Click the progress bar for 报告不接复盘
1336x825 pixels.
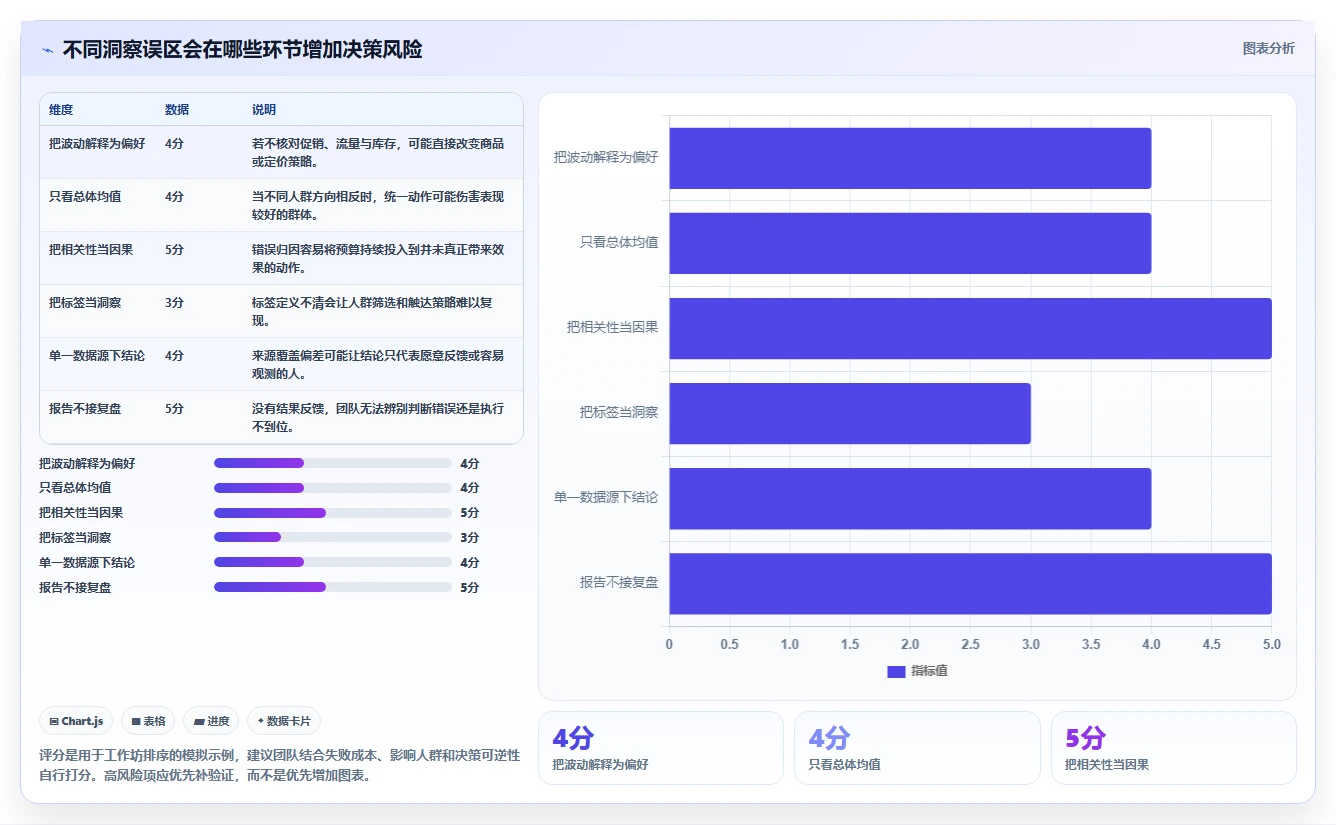pyautogui.click(x=333, y=588)
